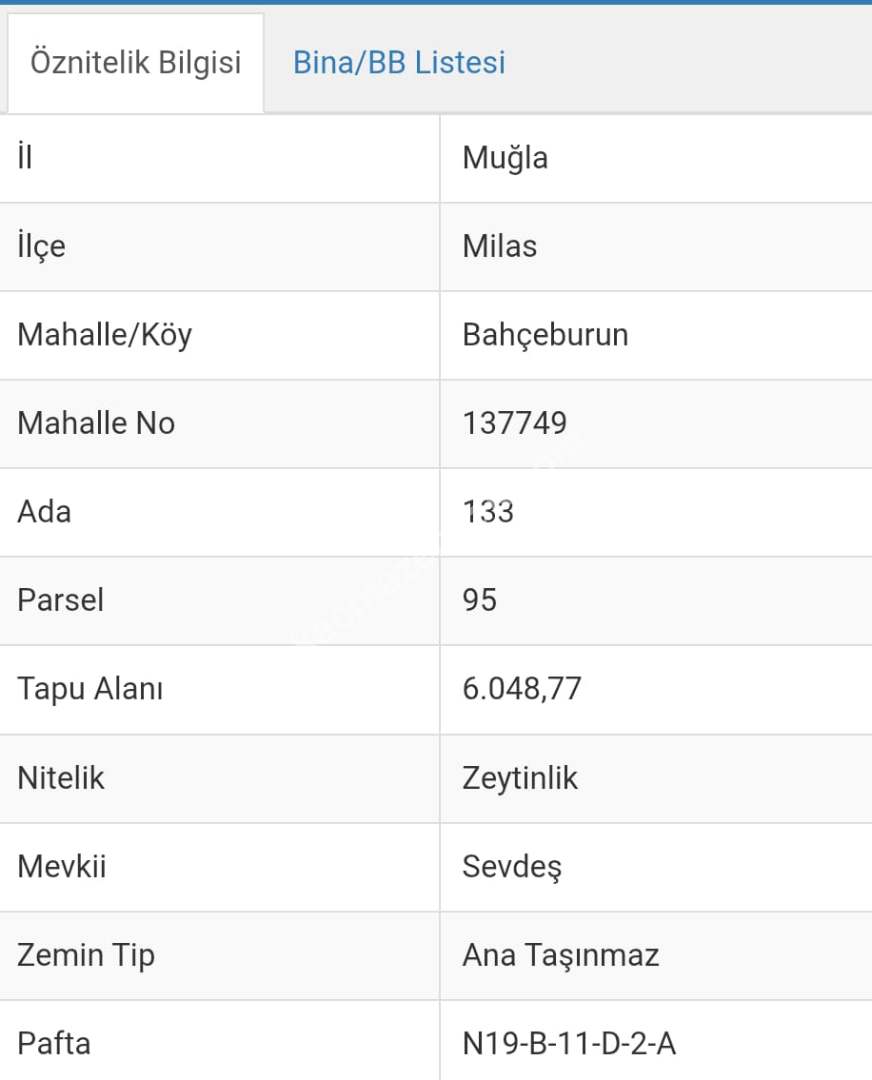The width and height of the screenshot is (872, 1080).
Task: Select the Ana Taşınmaz value
Action: 560,955
